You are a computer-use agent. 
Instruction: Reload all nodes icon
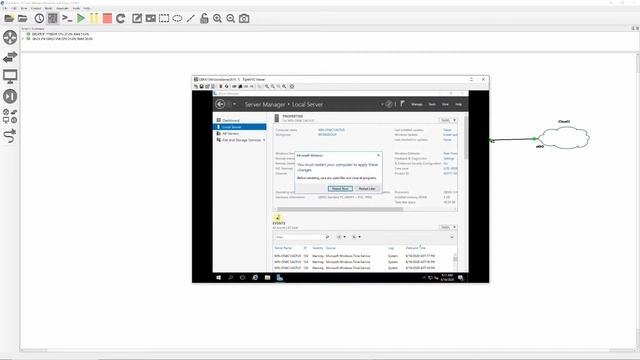120,18
